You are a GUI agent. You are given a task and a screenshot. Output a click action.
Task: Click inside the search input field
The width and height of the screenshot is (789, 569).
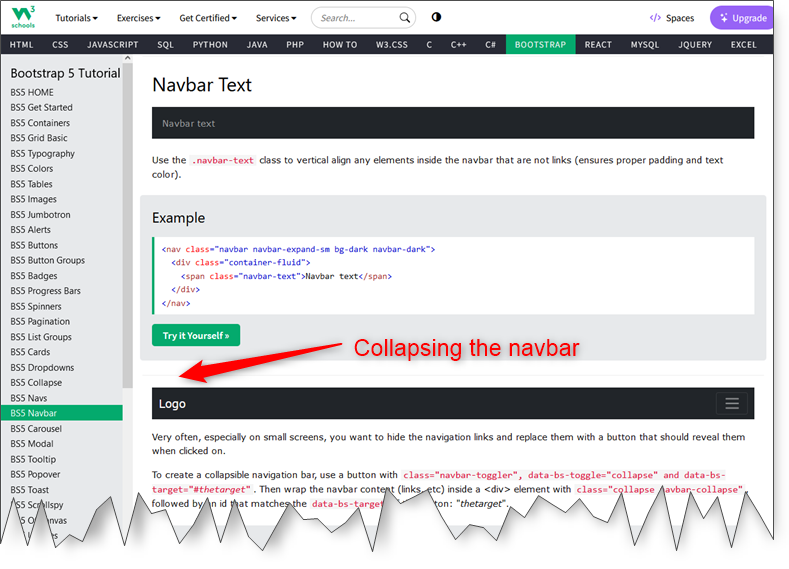click(355, 18)
